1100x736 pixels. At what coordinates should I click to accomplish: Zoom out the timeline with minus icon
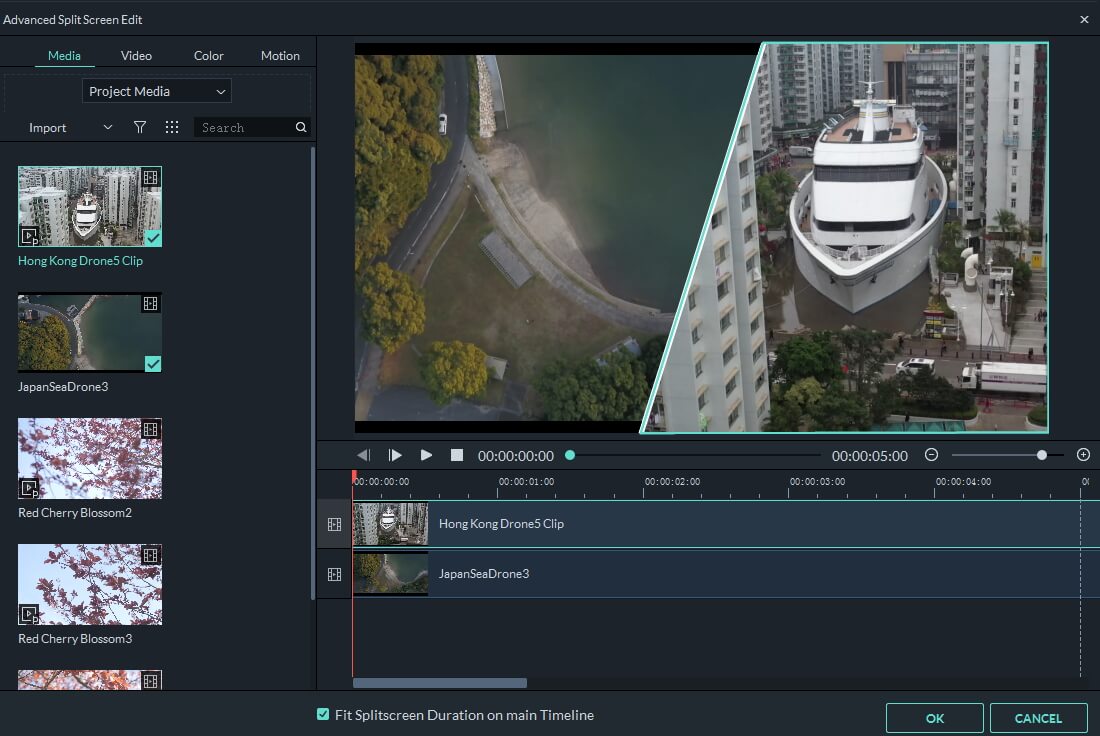point(930,455)
